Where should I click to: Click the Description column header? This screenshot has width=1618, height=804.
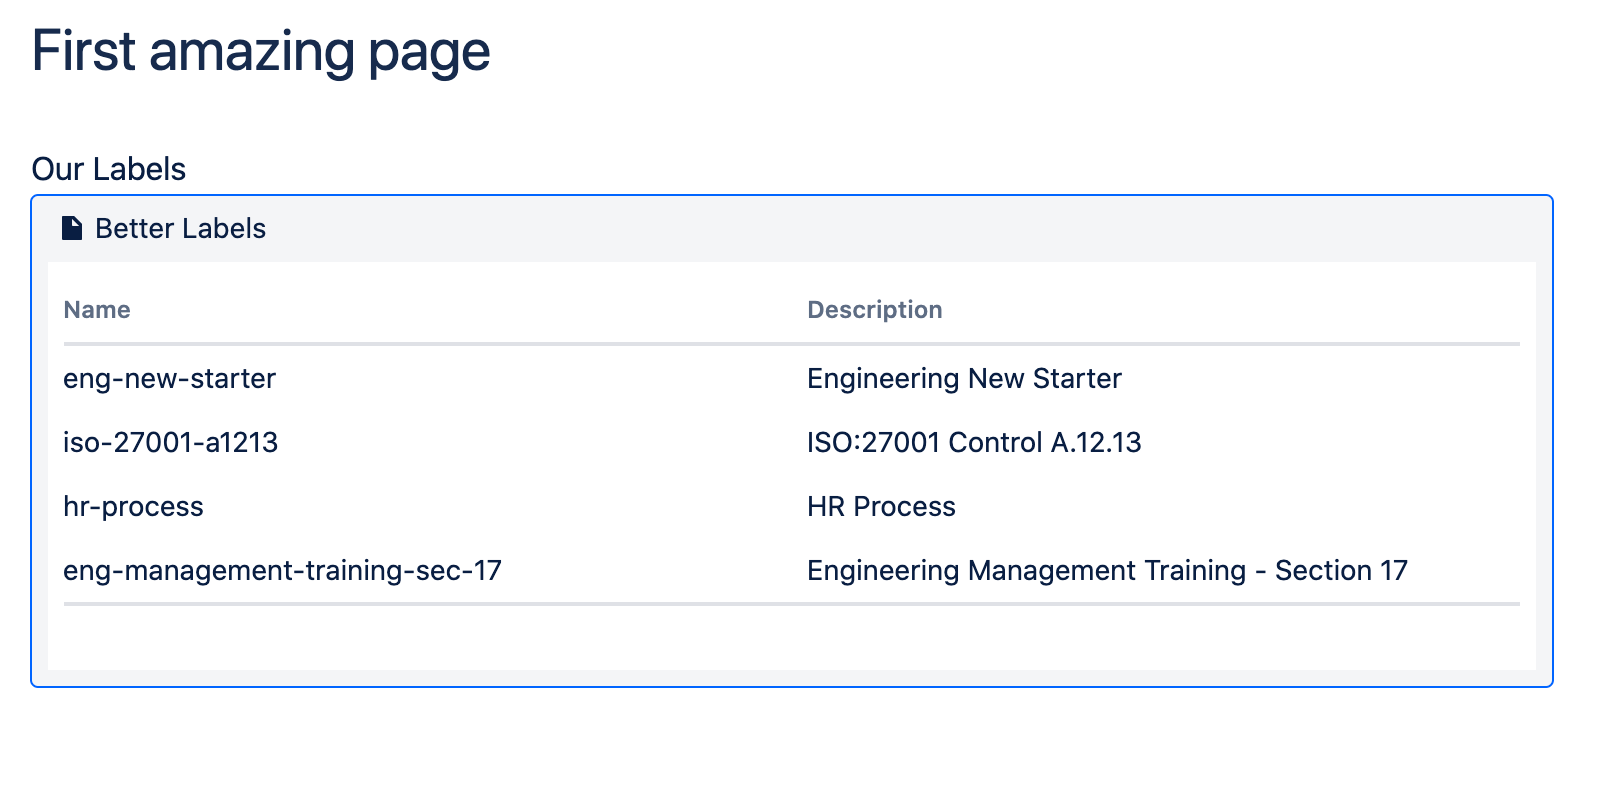874,310
